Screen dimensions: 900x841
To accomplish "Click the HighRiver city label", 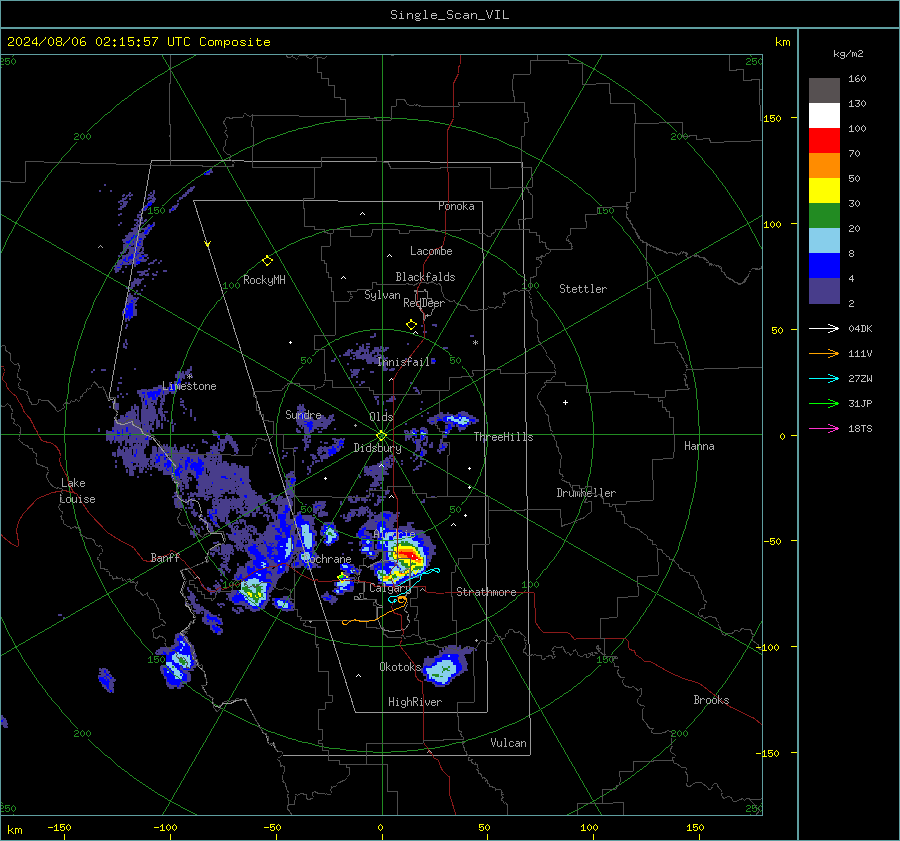I will 415,702.
